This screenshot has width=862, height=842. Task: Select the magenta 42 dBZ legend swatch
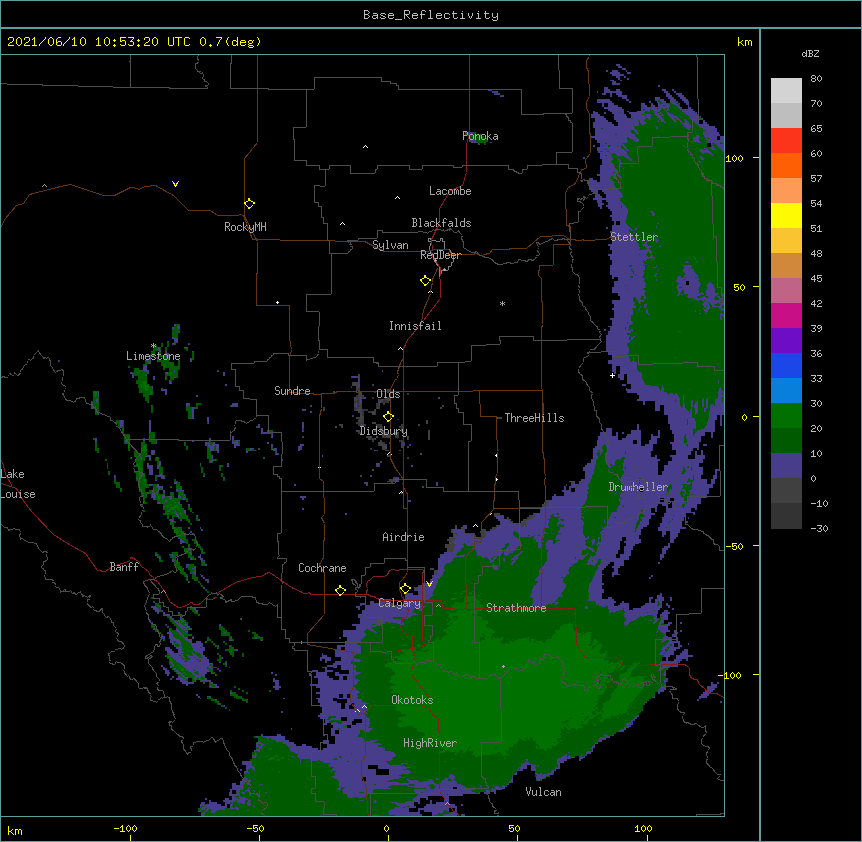pos(786,315)
